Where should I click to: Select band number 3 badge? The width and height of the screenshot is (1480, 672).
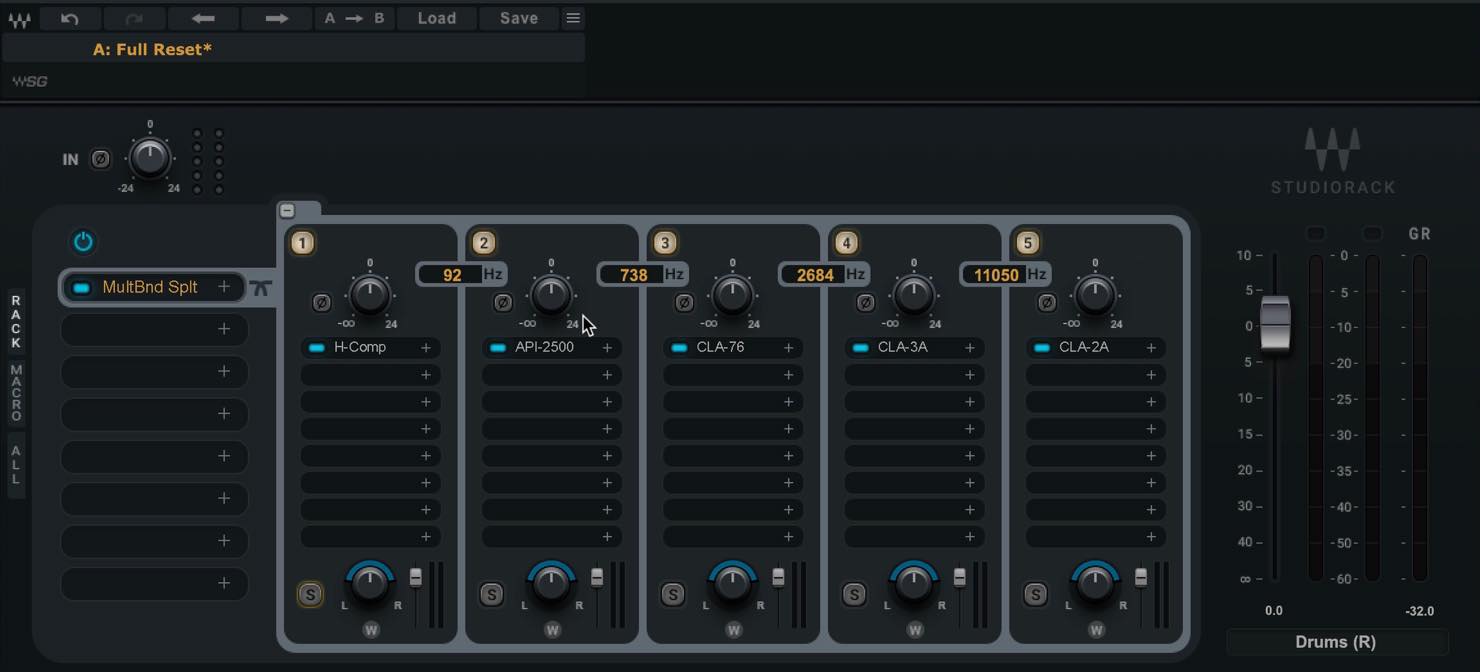coord(665,243)
